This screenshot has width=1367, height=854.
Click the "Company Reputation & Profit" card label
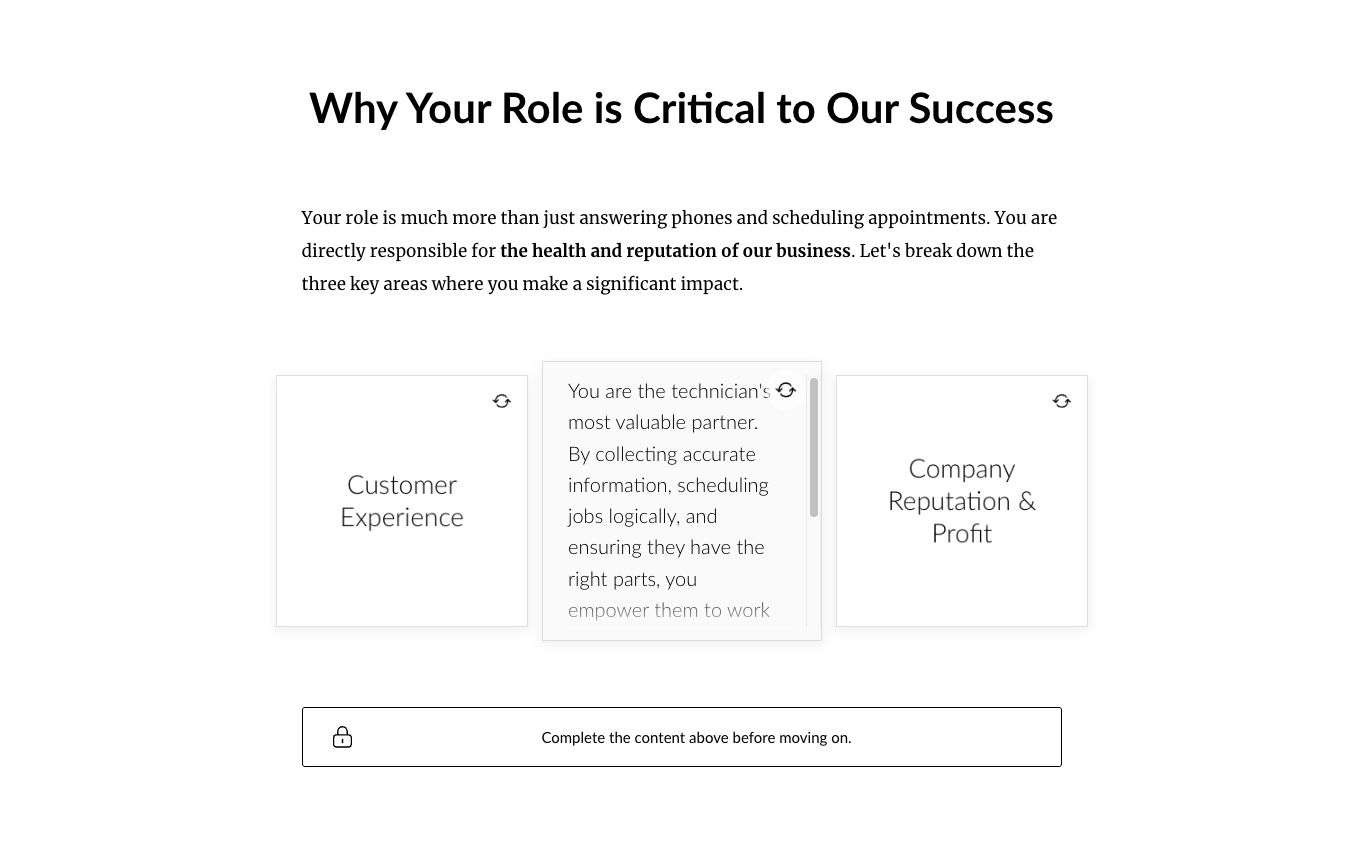click(x=962, y=500)
